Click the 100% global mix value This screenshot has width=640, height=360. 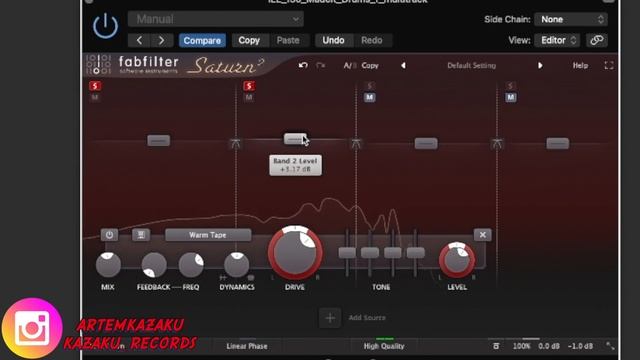521,346
